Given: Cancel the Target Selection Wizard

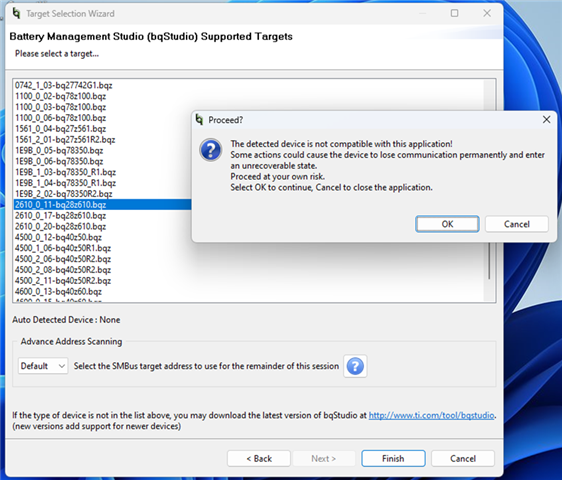Looking at the screenshot, I should pos(463,458).
